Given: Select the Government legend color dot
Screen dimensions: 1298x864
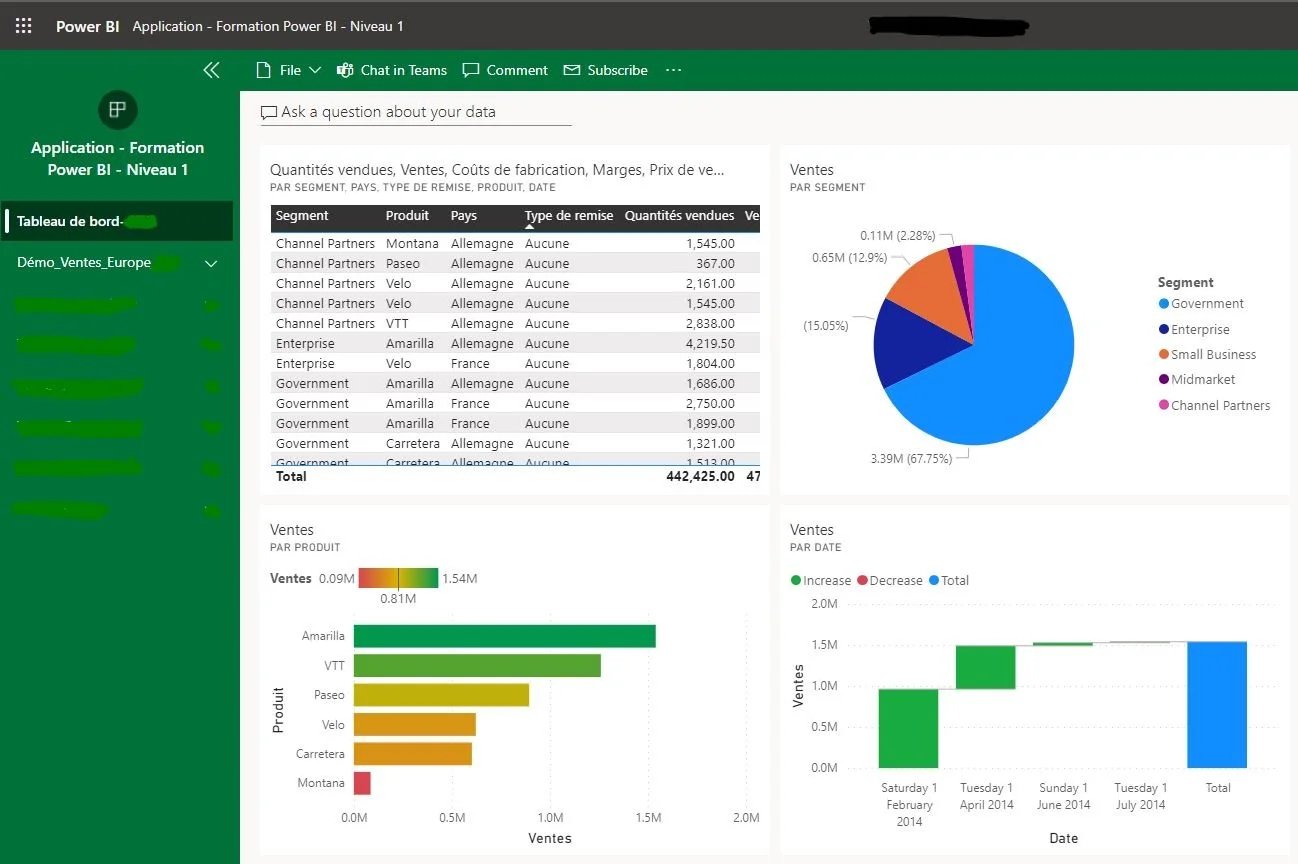Looking at the screenshot, I should [1164, 304].
